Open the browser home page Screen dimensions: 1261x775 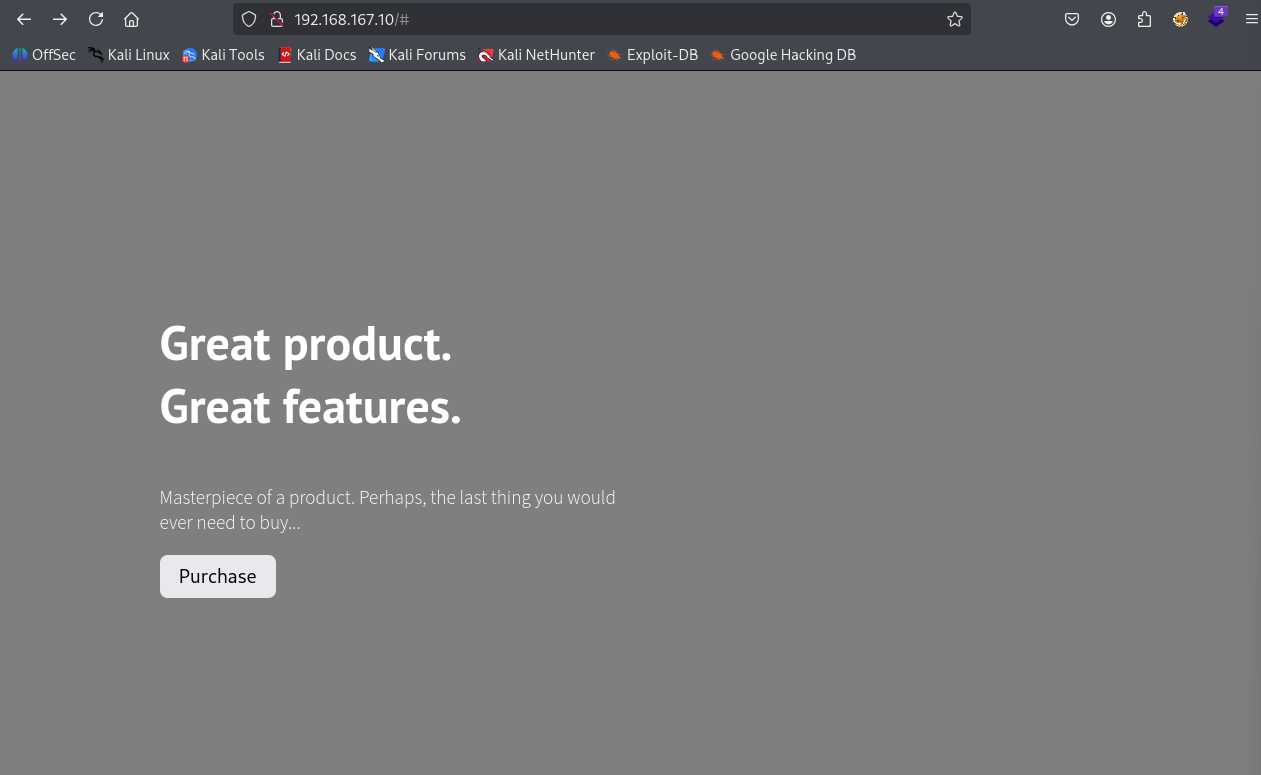(x=131, y=19)
